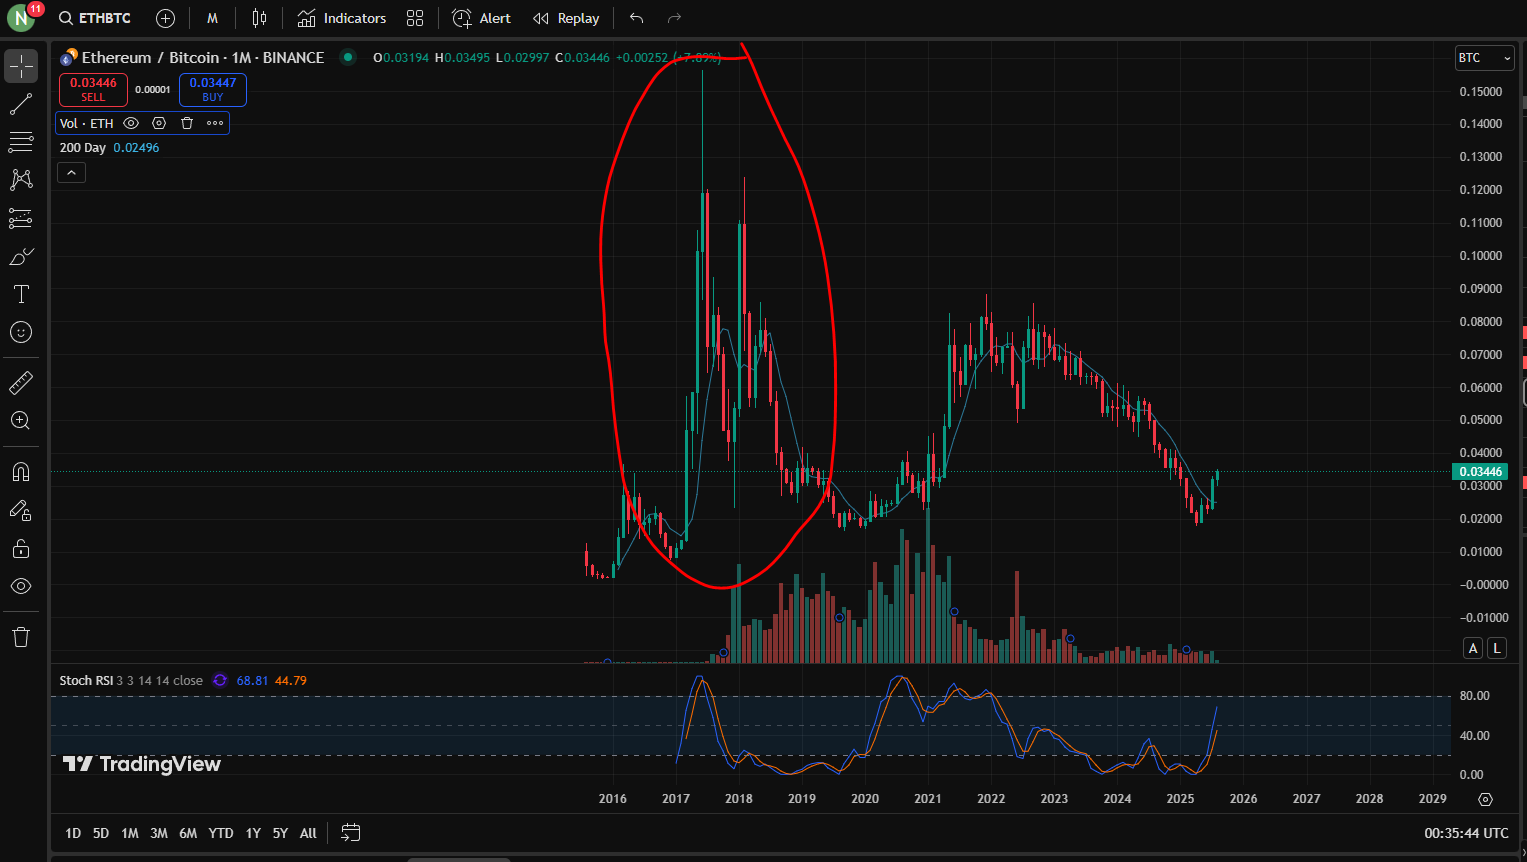Add symbol to compare with plus icon

pos(166,18)
